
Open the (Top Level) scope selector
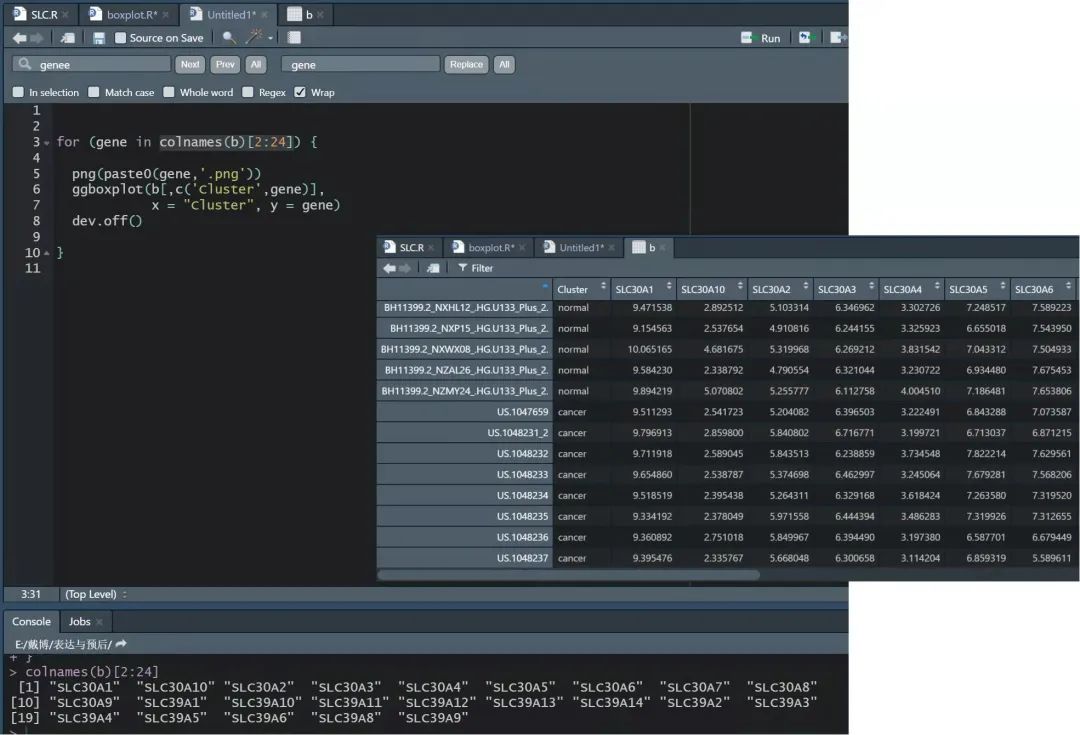[x=96, y=594]
